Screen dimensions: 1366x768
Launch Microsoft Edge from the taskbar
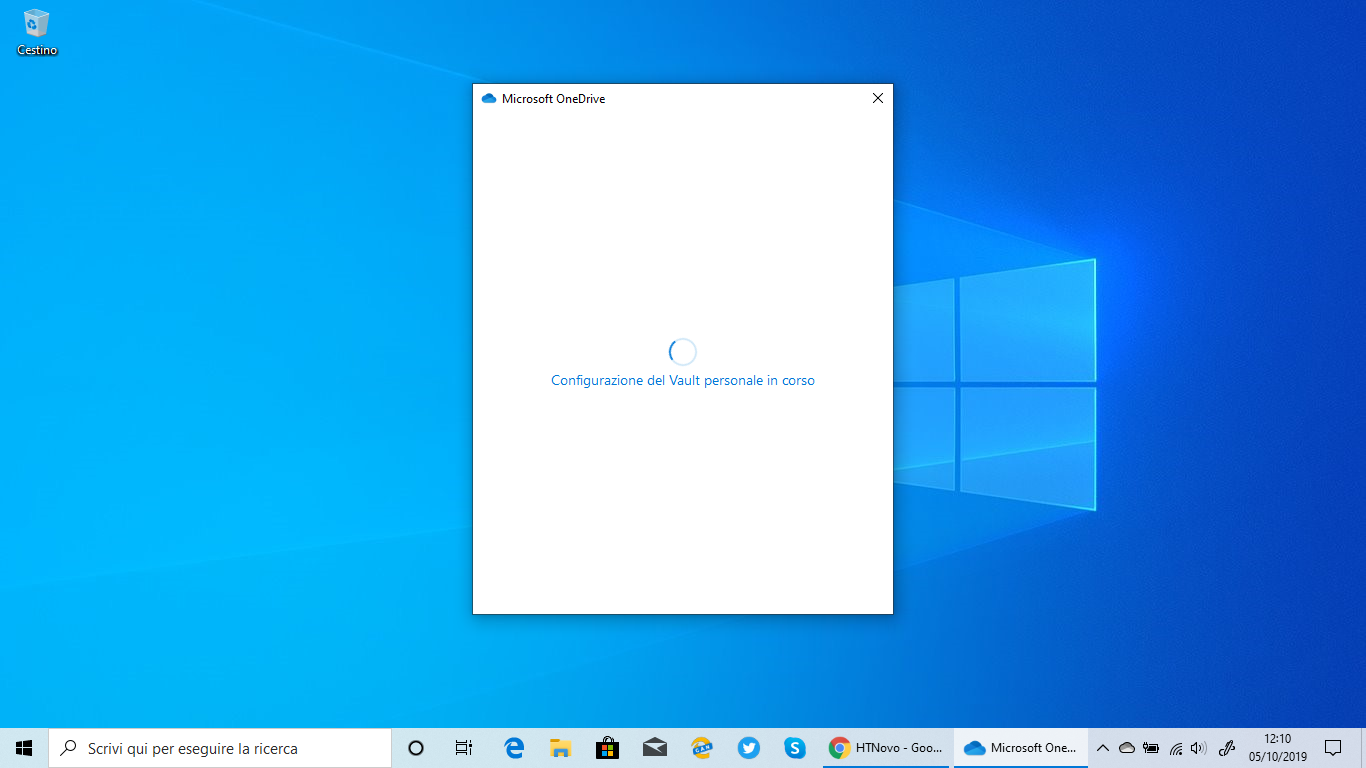[514, 748]
